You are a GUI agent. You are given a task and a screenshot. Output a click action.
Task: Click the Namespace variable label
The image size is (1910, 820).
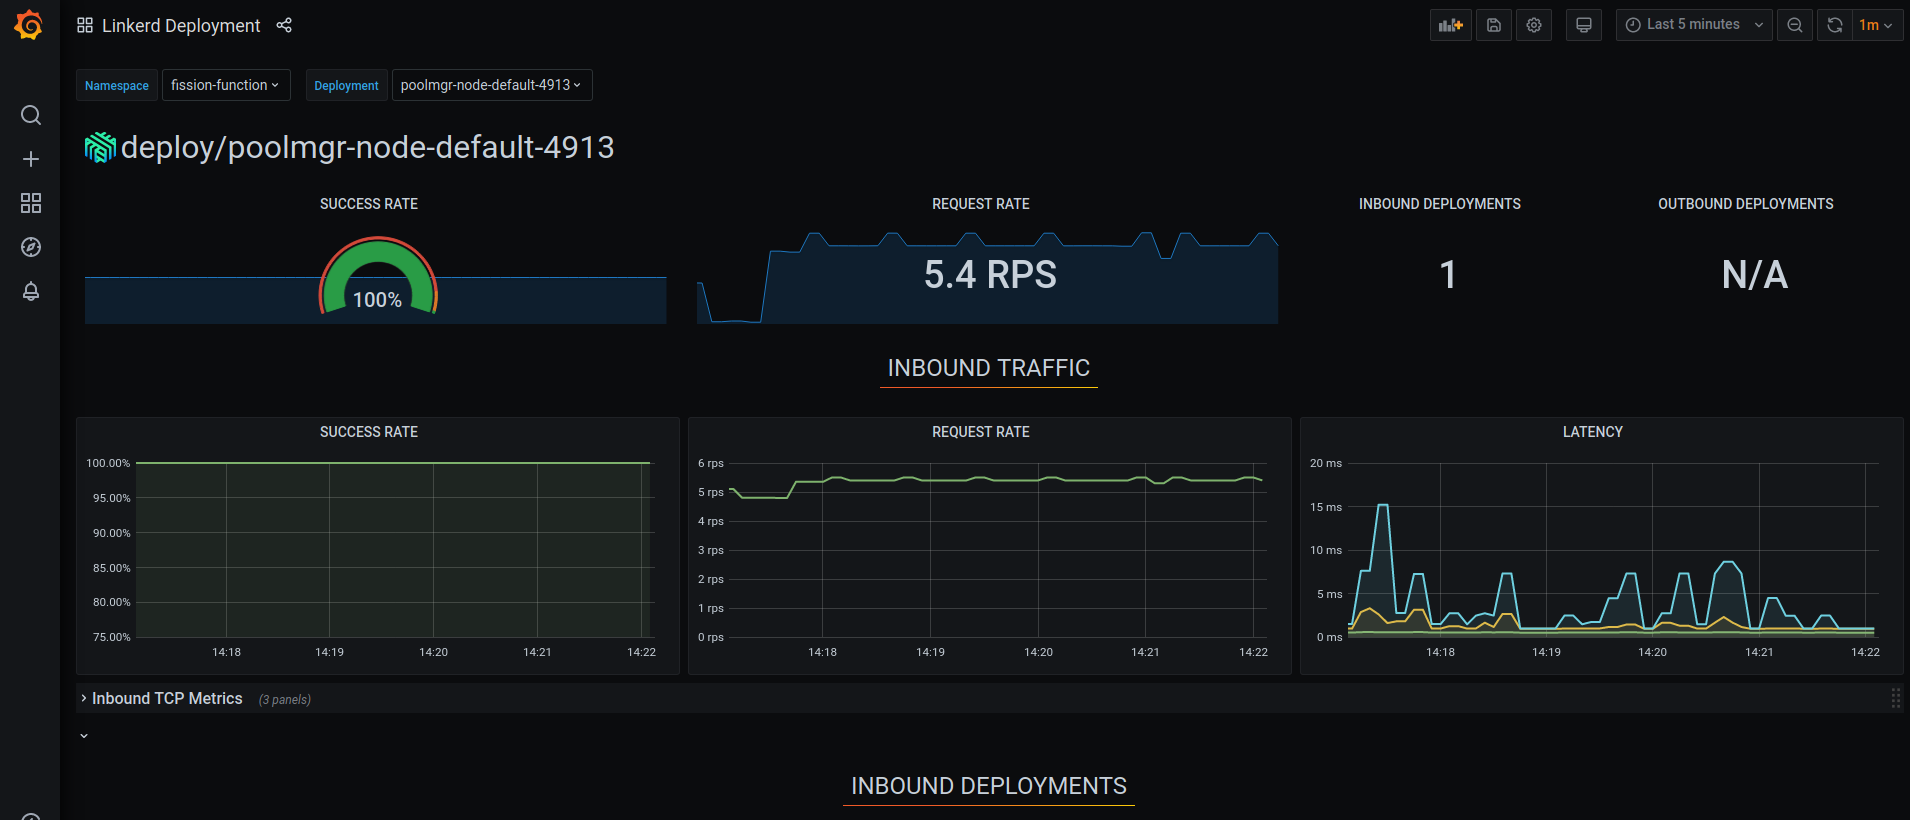click(117, 85)
